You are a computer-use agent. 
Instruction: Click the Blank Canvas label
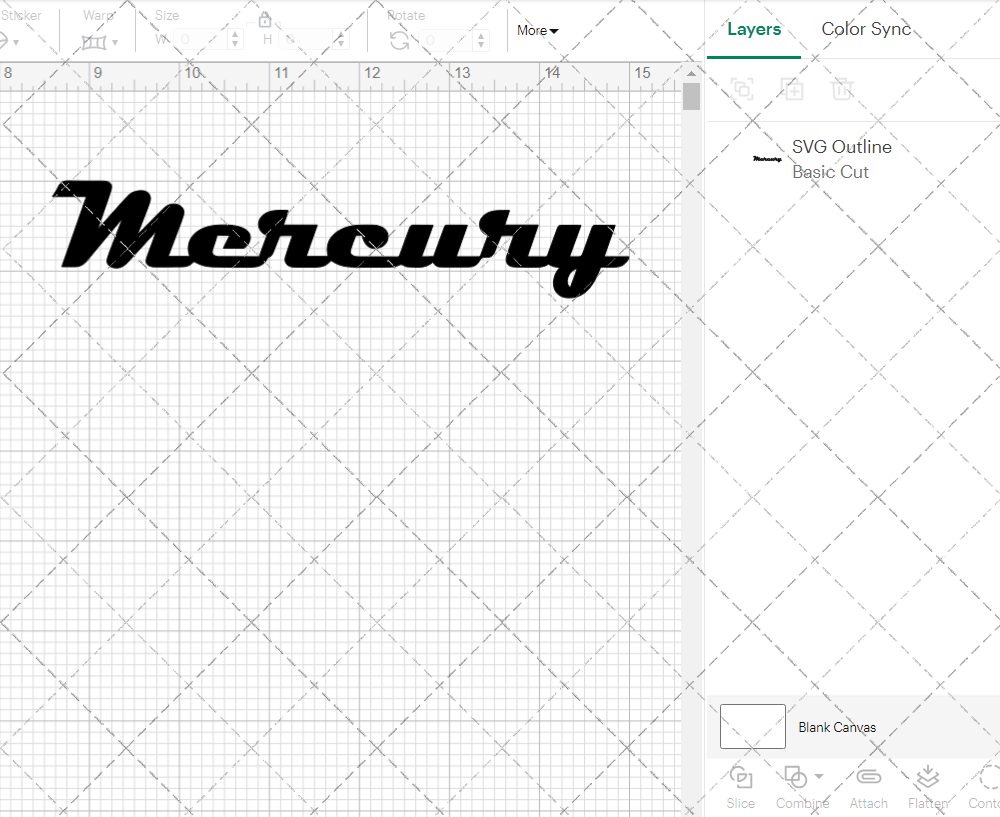click(837, 727)
